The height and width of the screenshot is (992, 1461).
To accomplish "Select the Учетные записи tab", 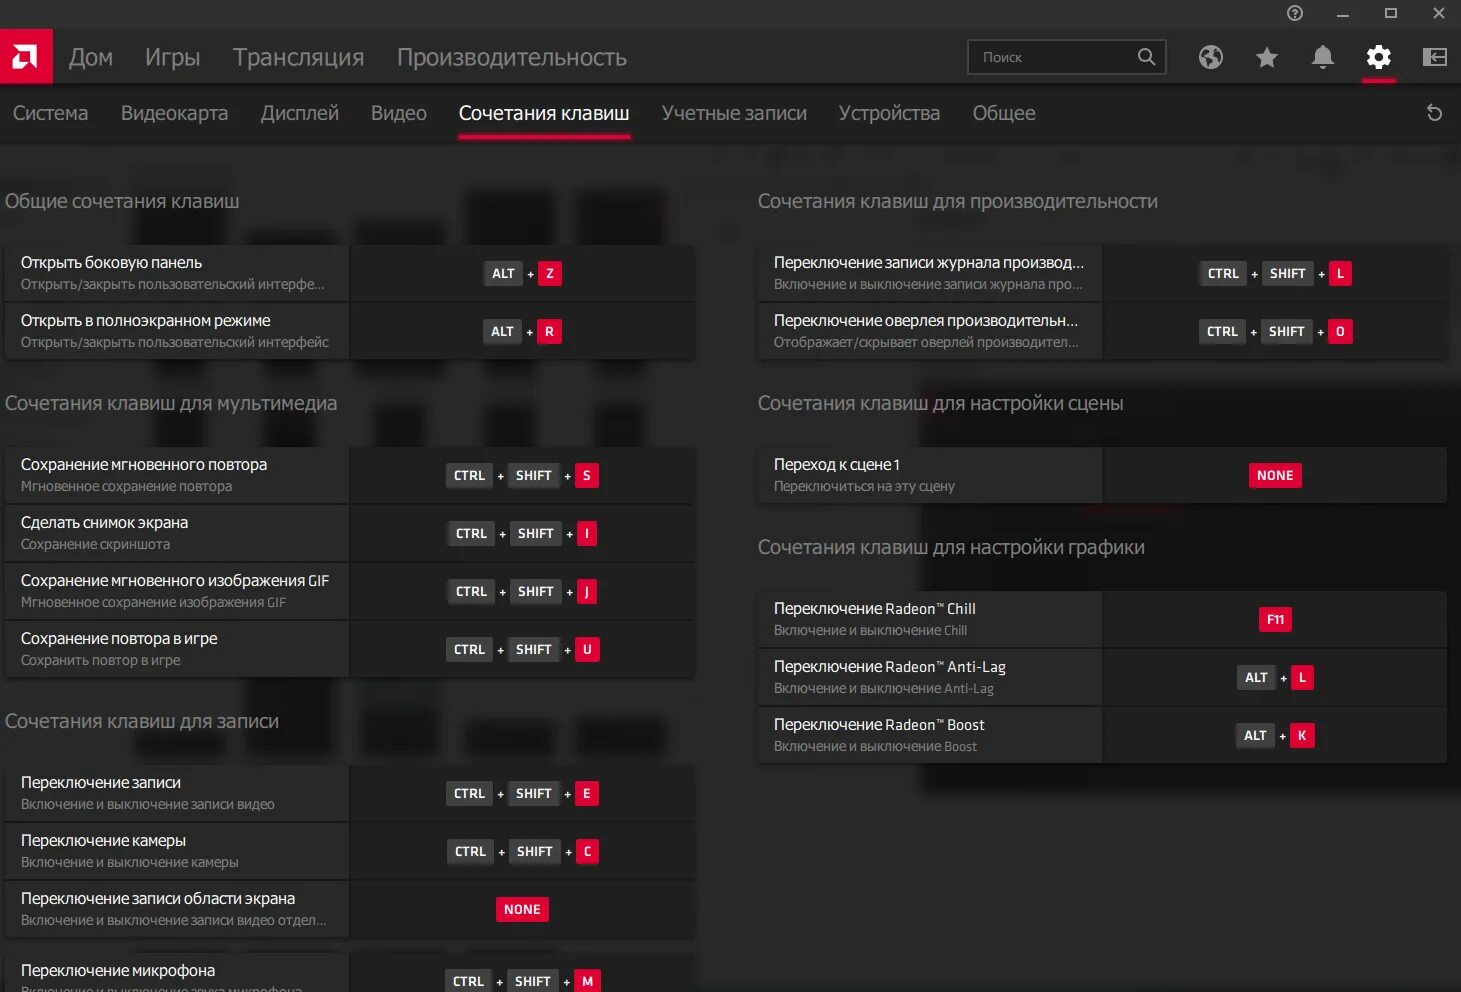I will (x=734, y=113).
